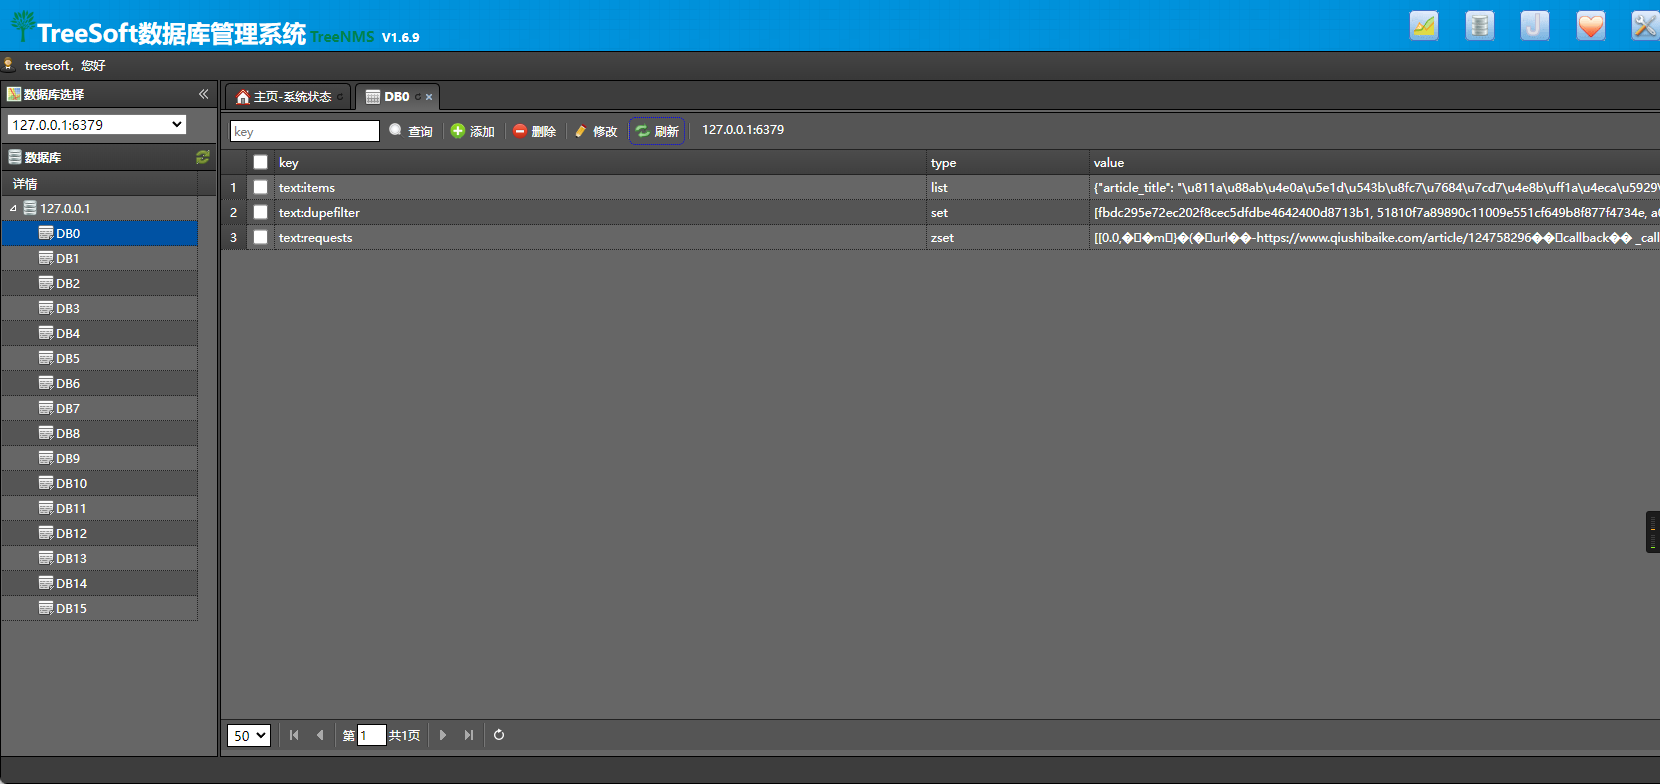Screen dimensions: 1660x784
Task: Sort by key column header
Action: click(600, 162)
